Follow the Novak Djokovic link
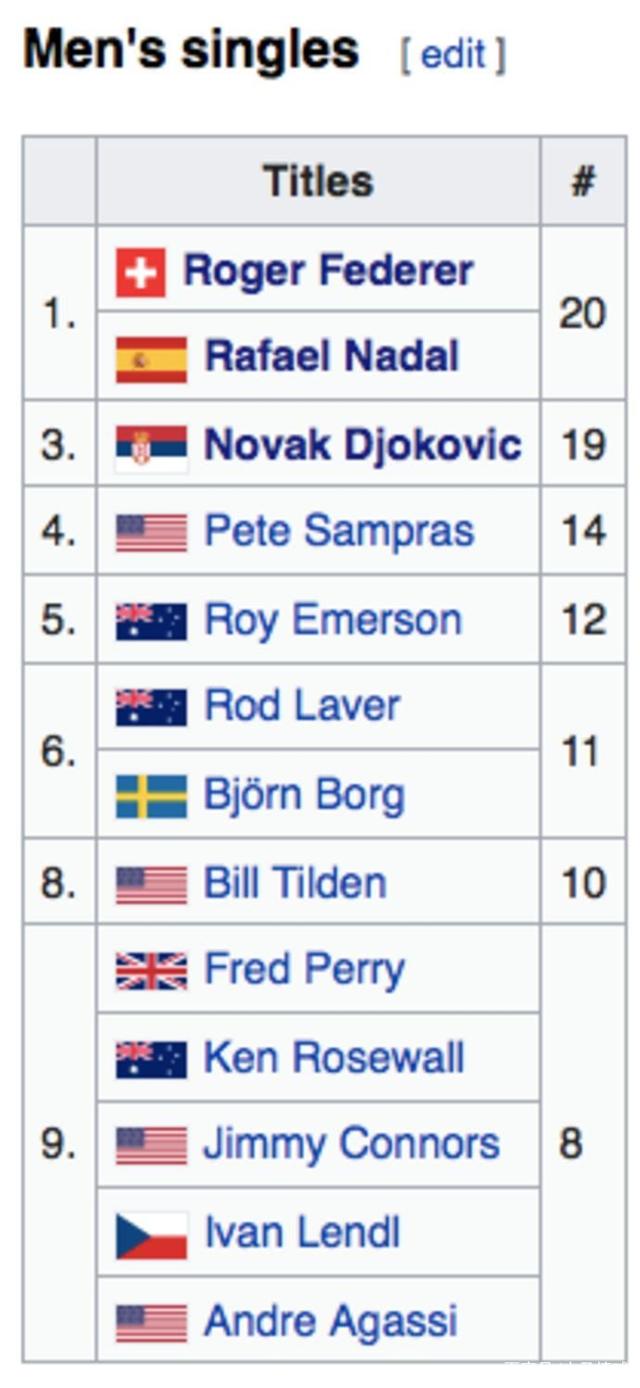 pyautogui.click(x=362, y=445)
